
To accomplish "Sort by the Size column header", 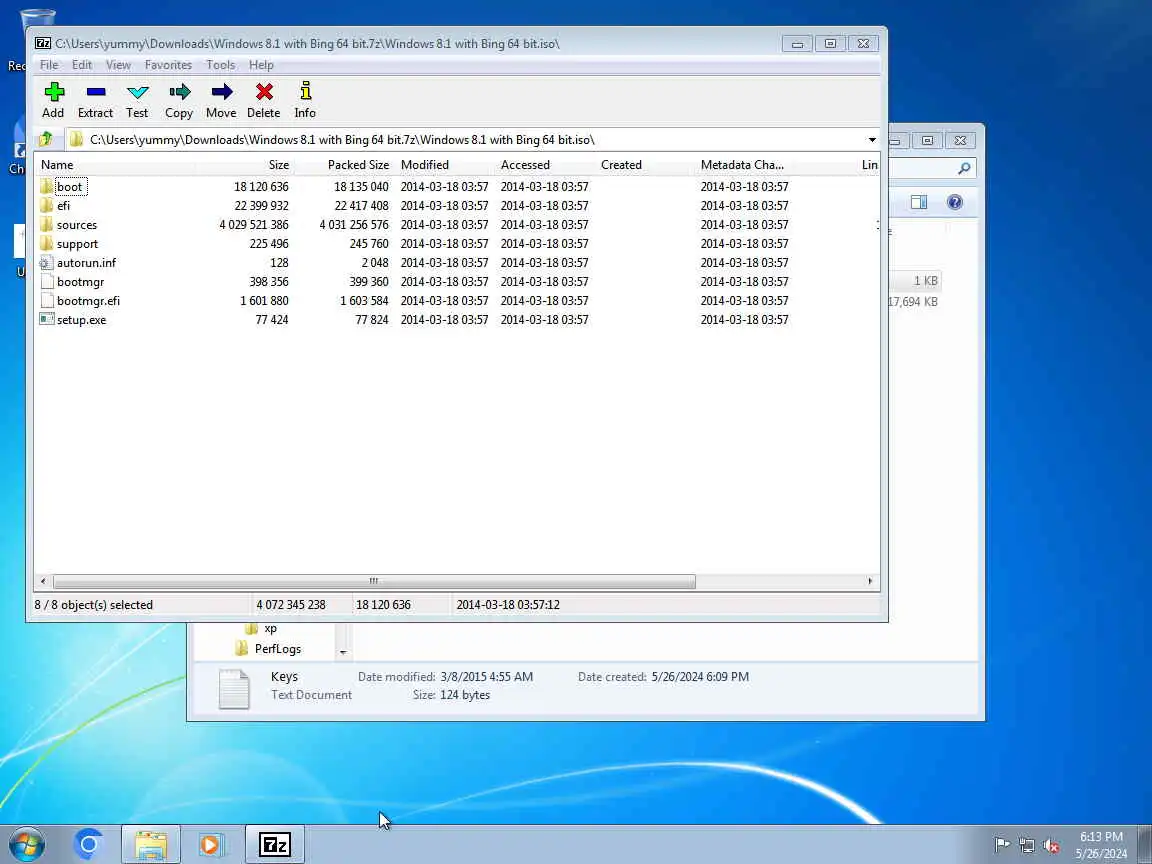I will click(x=245, y=165).
